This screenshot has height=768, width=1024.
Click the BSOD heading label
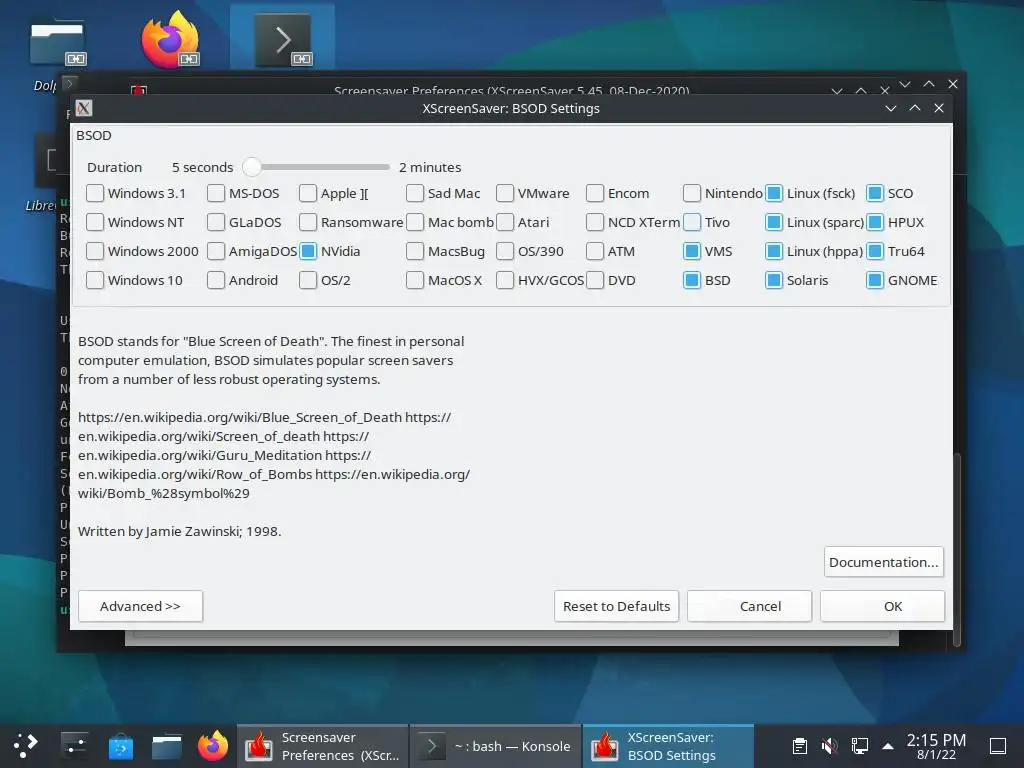(94, 135)
